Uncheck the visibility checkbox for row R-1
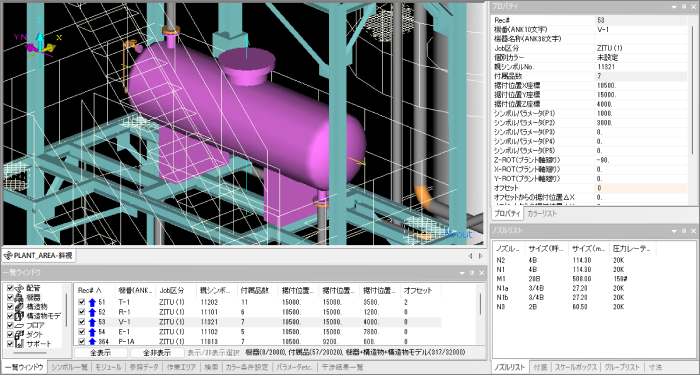The width and height of the screenshot is (700, 376). tap(82, 312)
